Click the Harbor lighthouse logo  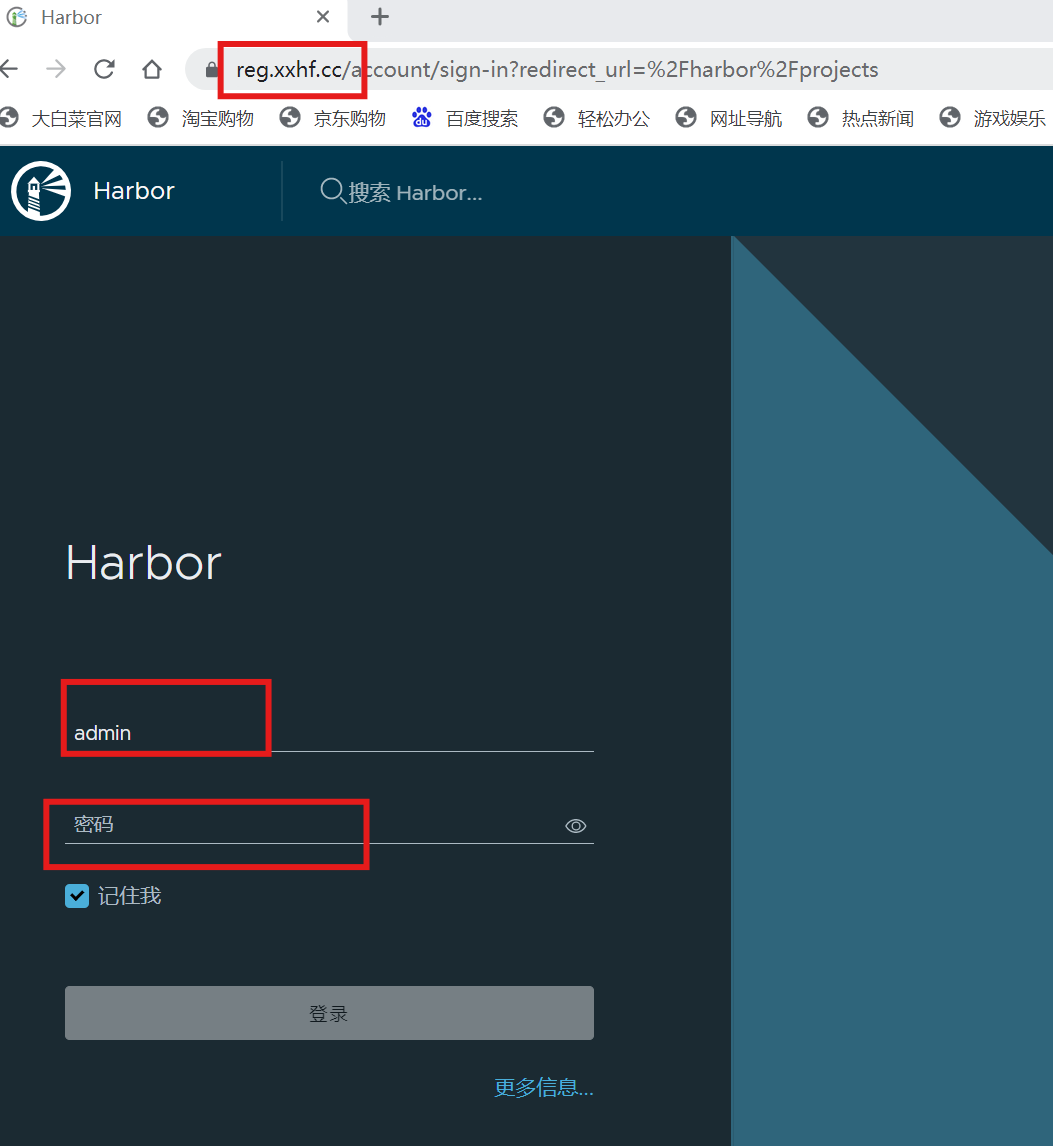pos(41,191)
